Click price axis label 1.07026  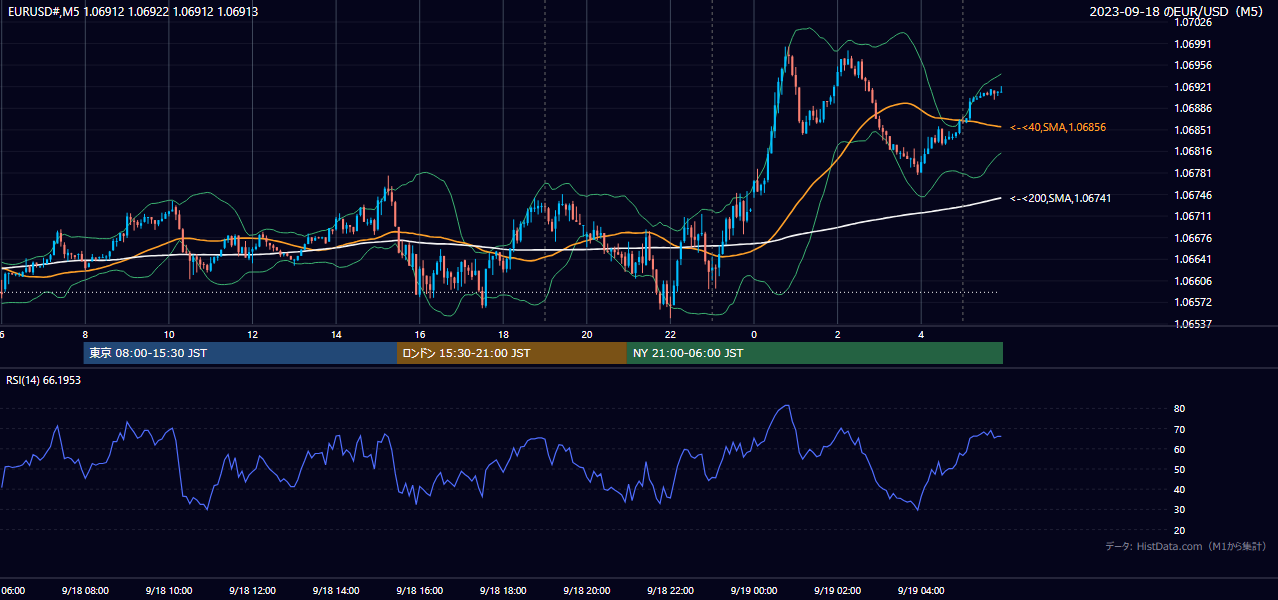pyautogui.click(x=1192, y=22)
